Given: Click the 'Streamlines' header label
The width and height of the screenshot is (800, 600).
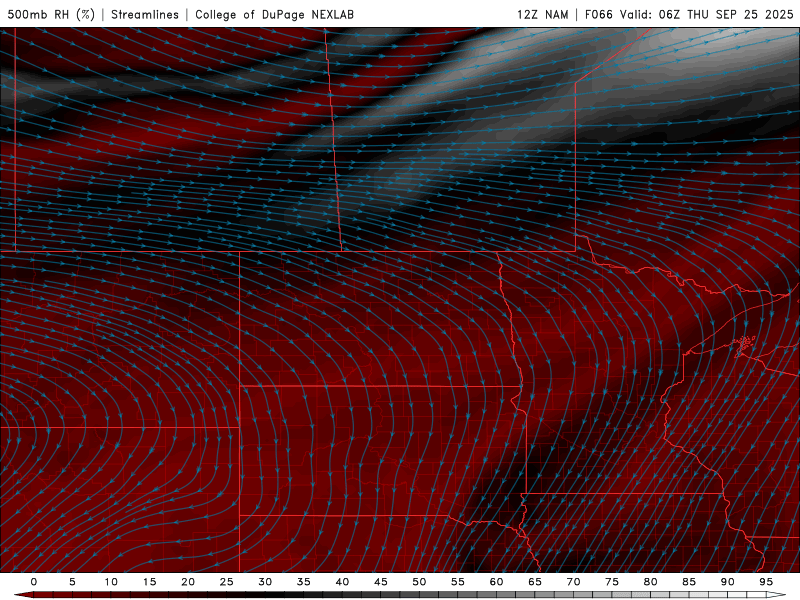Looking at the screenshot, I should tap(145, 14).
